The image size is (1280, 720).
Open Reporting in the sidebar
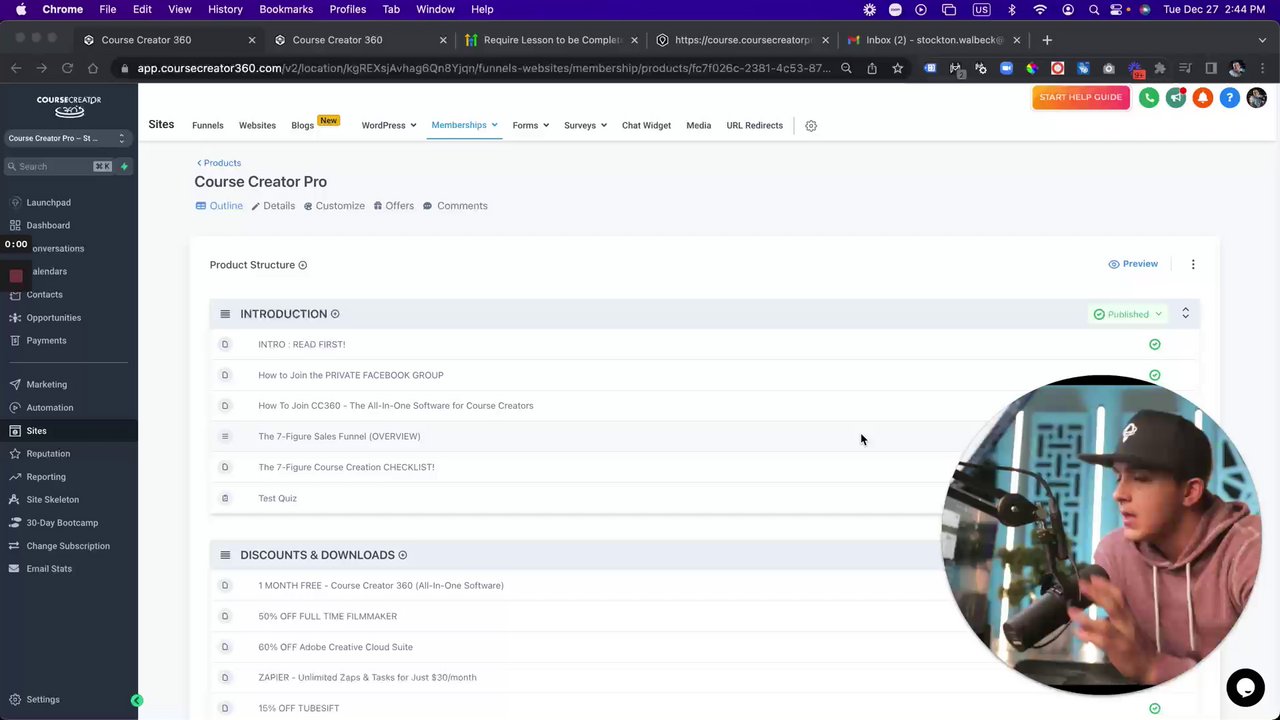click(46, 476)
